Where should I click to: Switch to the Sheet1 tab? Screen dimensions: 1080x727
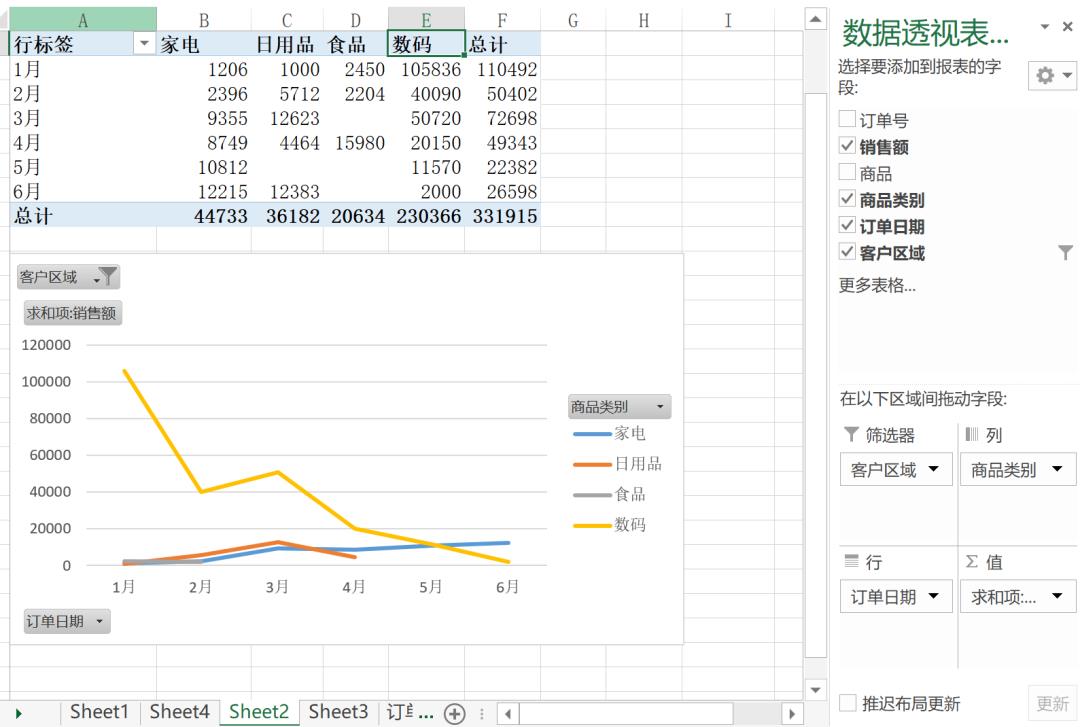pyautogui.click(x=99, y=712)
